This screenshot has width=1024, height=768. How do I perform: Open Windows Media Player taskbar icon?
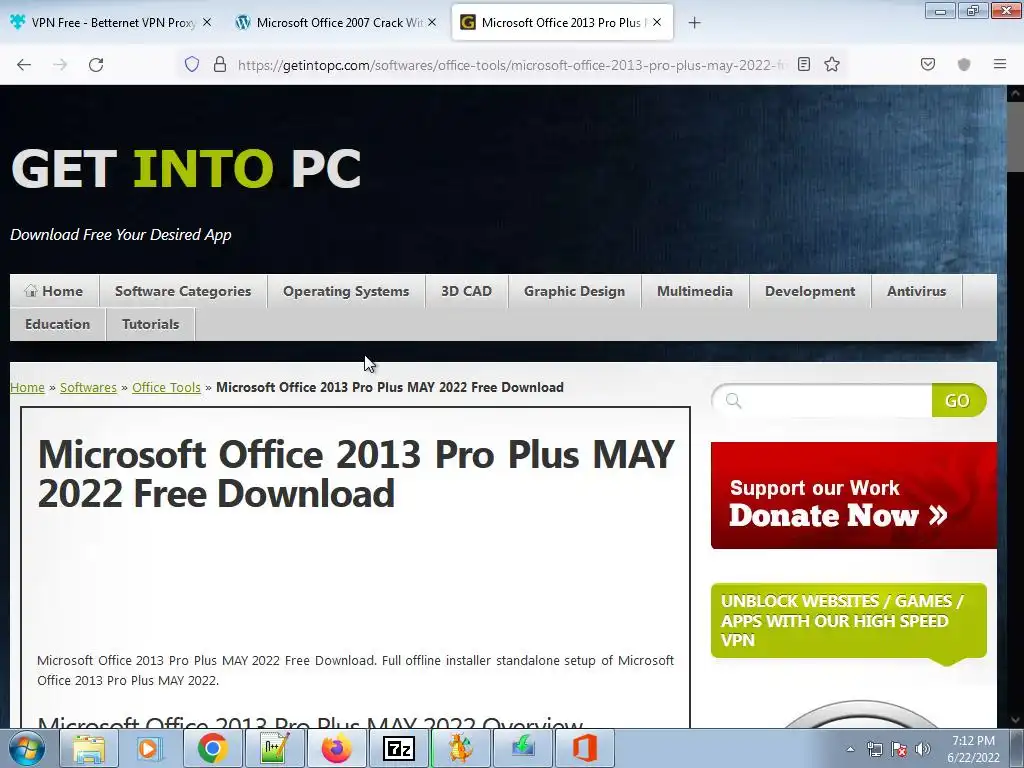[150, 748]
